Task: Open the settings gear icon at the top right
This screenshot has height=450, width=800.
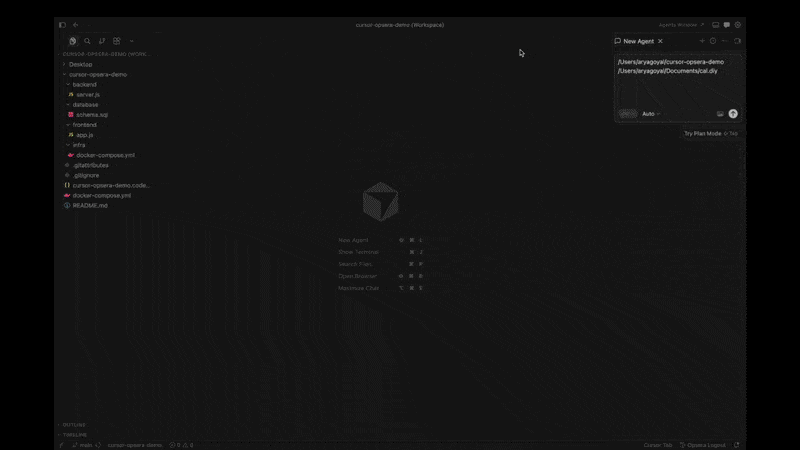Action: coord(738,24)
